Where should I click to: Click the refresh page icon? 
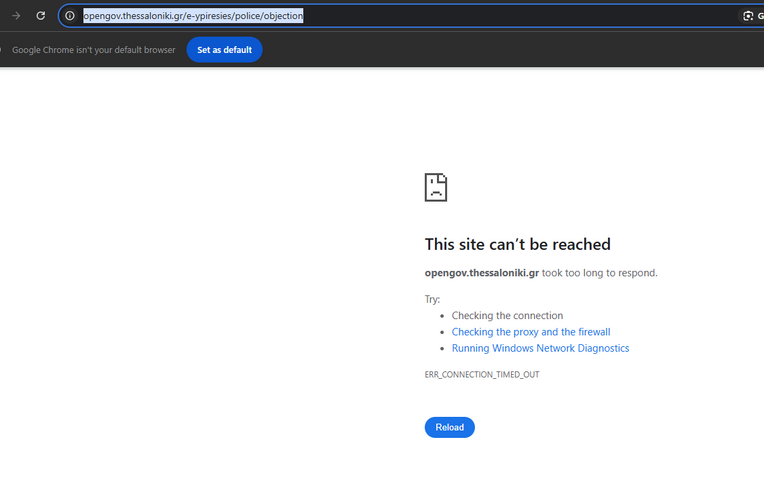41,16
